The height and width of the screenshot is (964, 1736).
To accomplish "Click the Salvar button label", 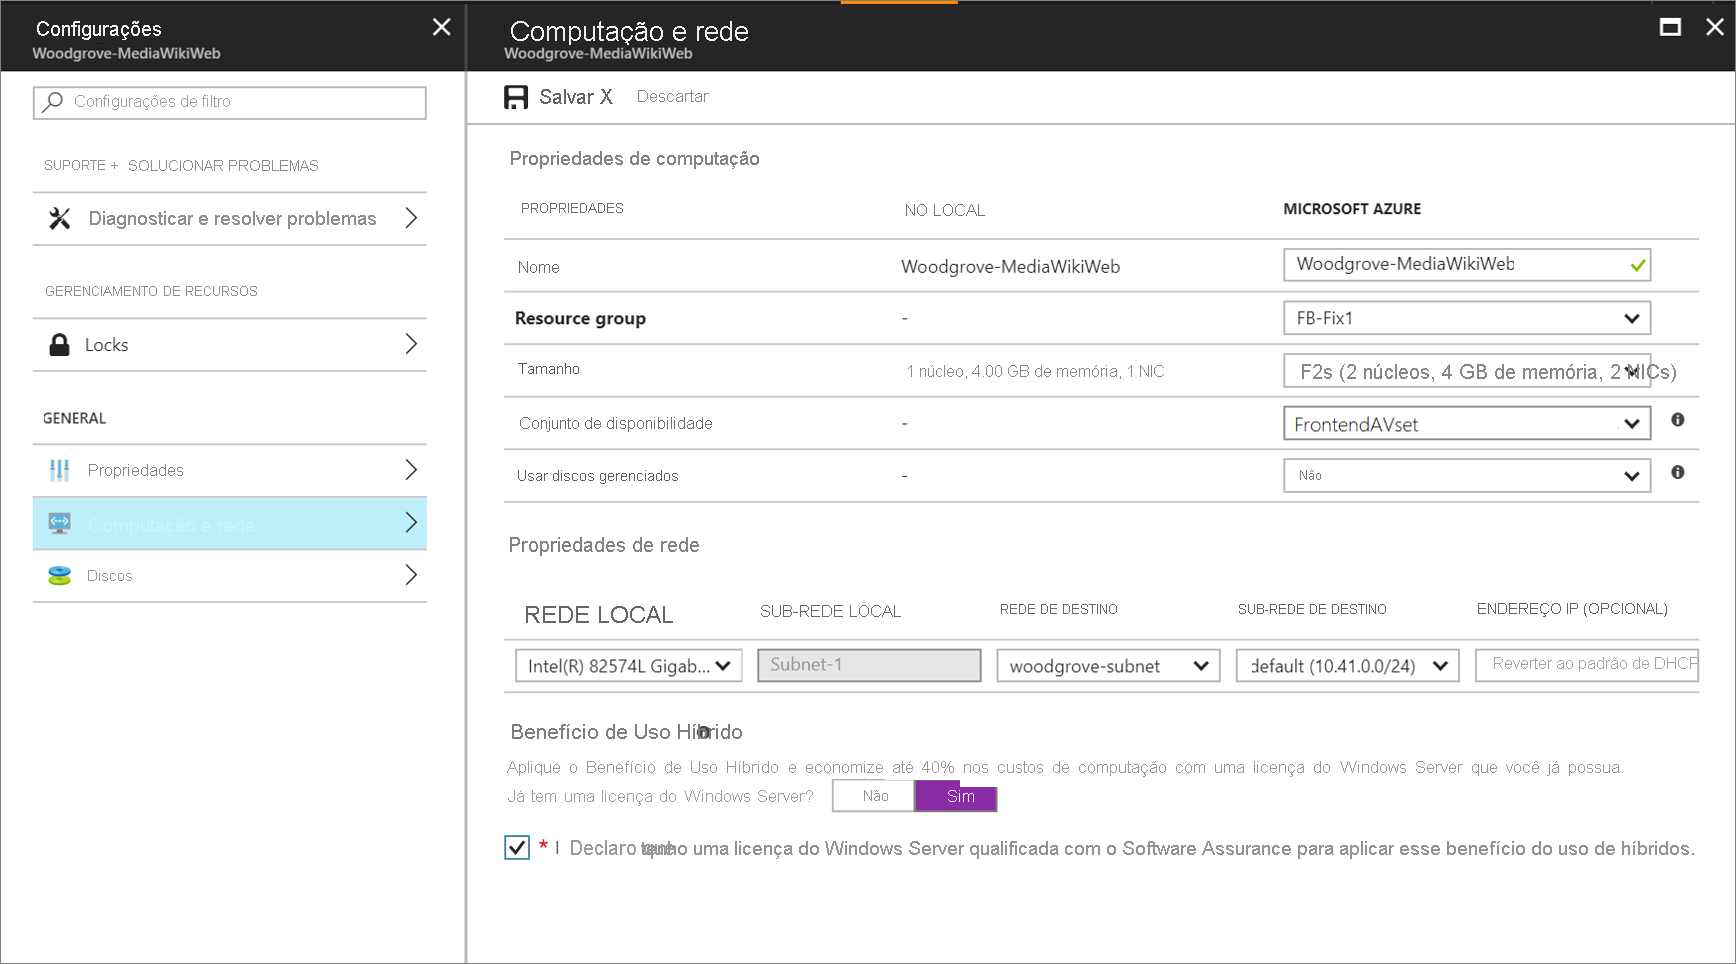I will click(x=567, y=97).
